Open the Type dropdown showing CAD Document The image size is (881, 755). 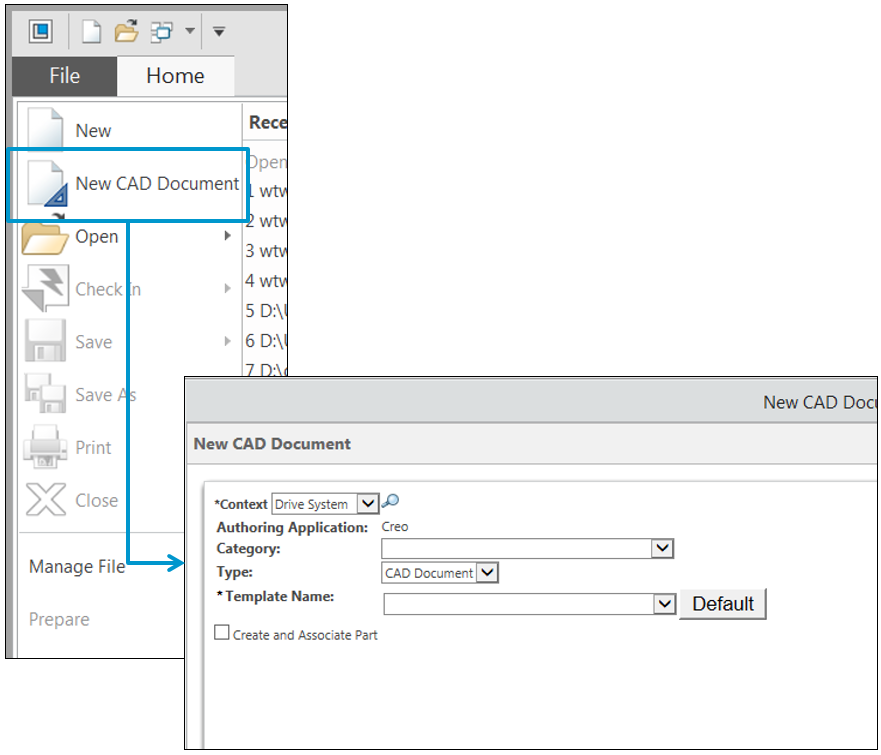pyautogui.click(x=486, y=573)
